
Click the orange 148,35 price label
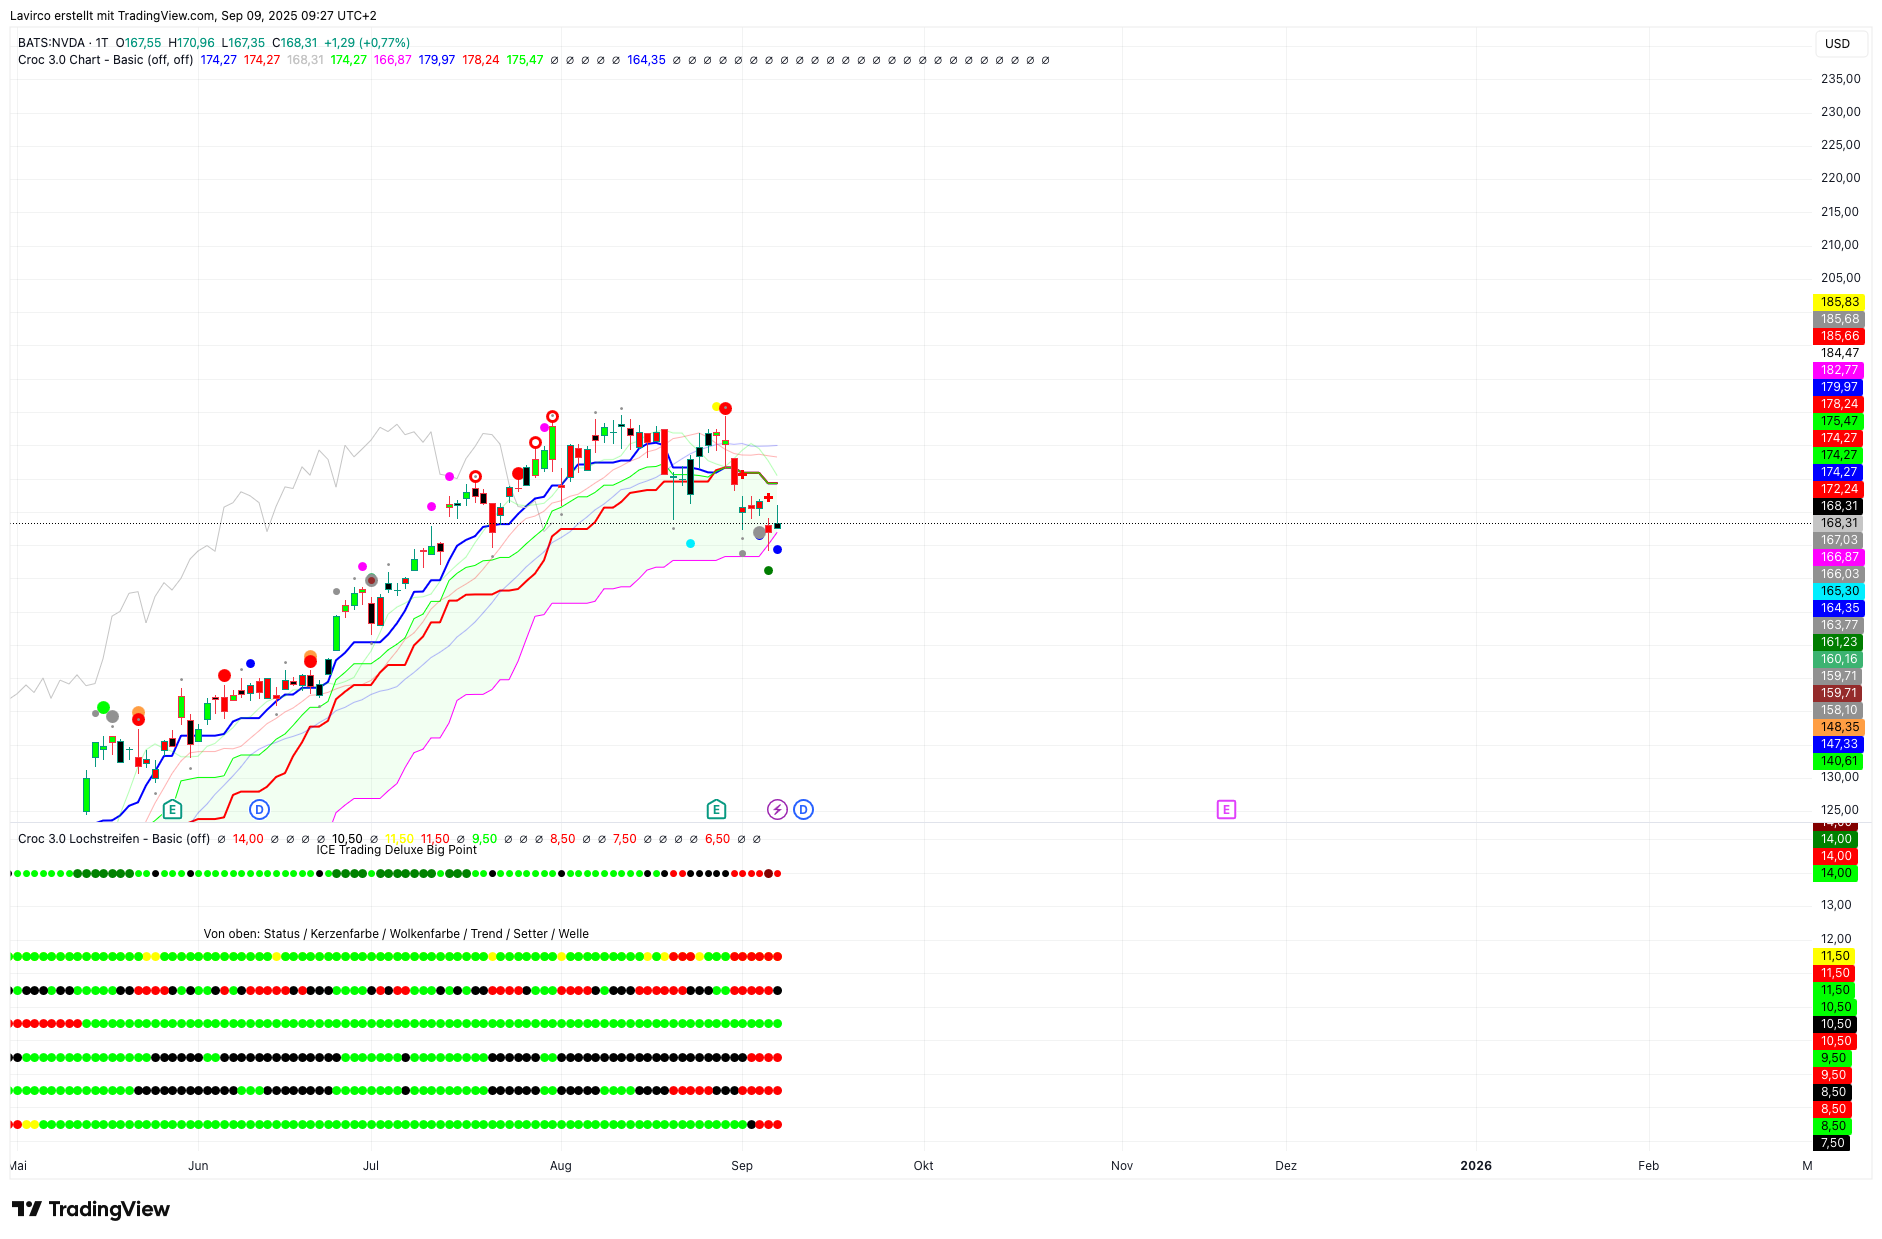click(1839, 727)
